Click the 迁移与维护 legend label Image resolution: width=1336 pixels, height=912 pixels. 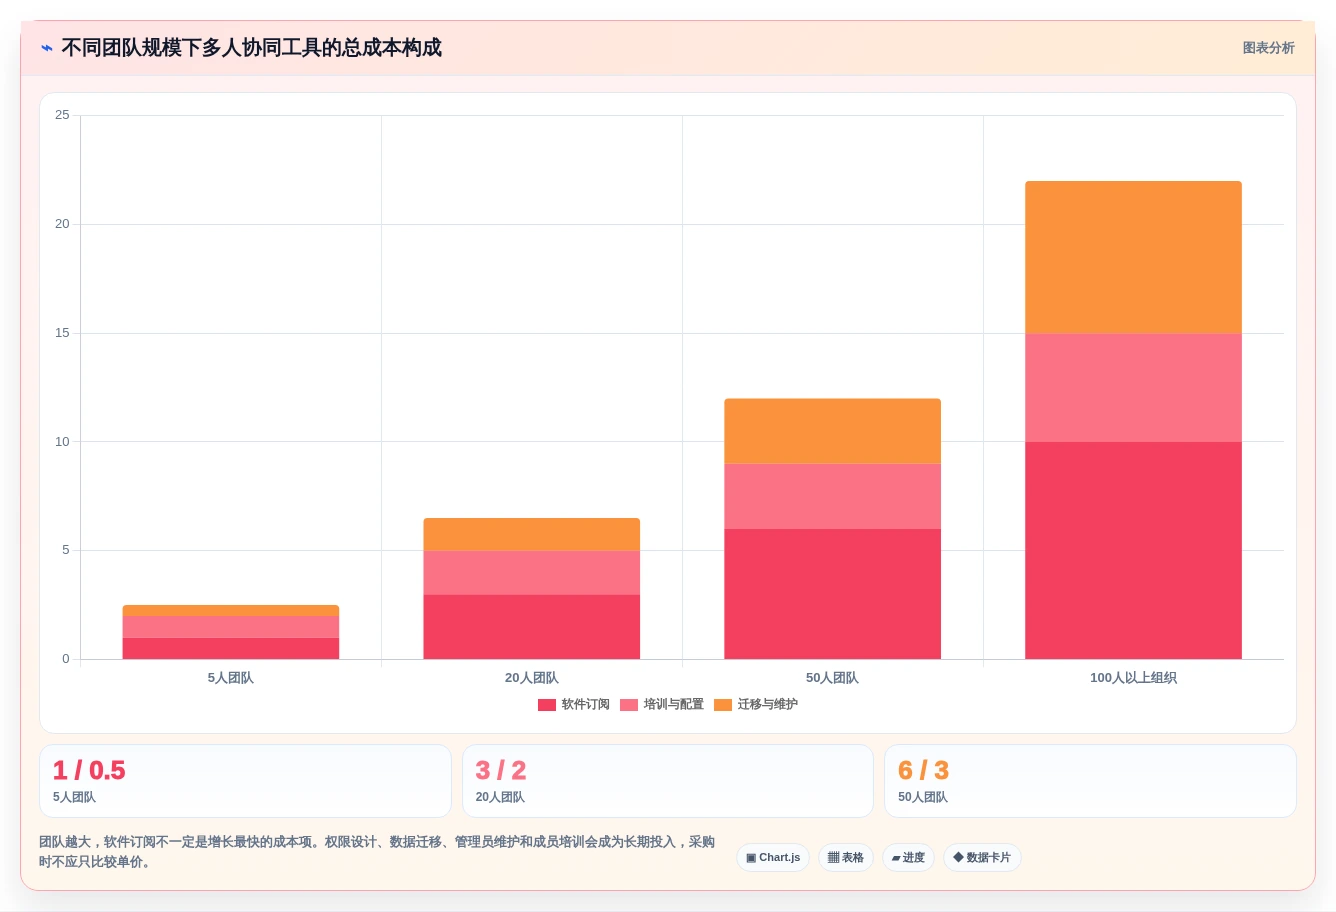[x=768, y=705]
